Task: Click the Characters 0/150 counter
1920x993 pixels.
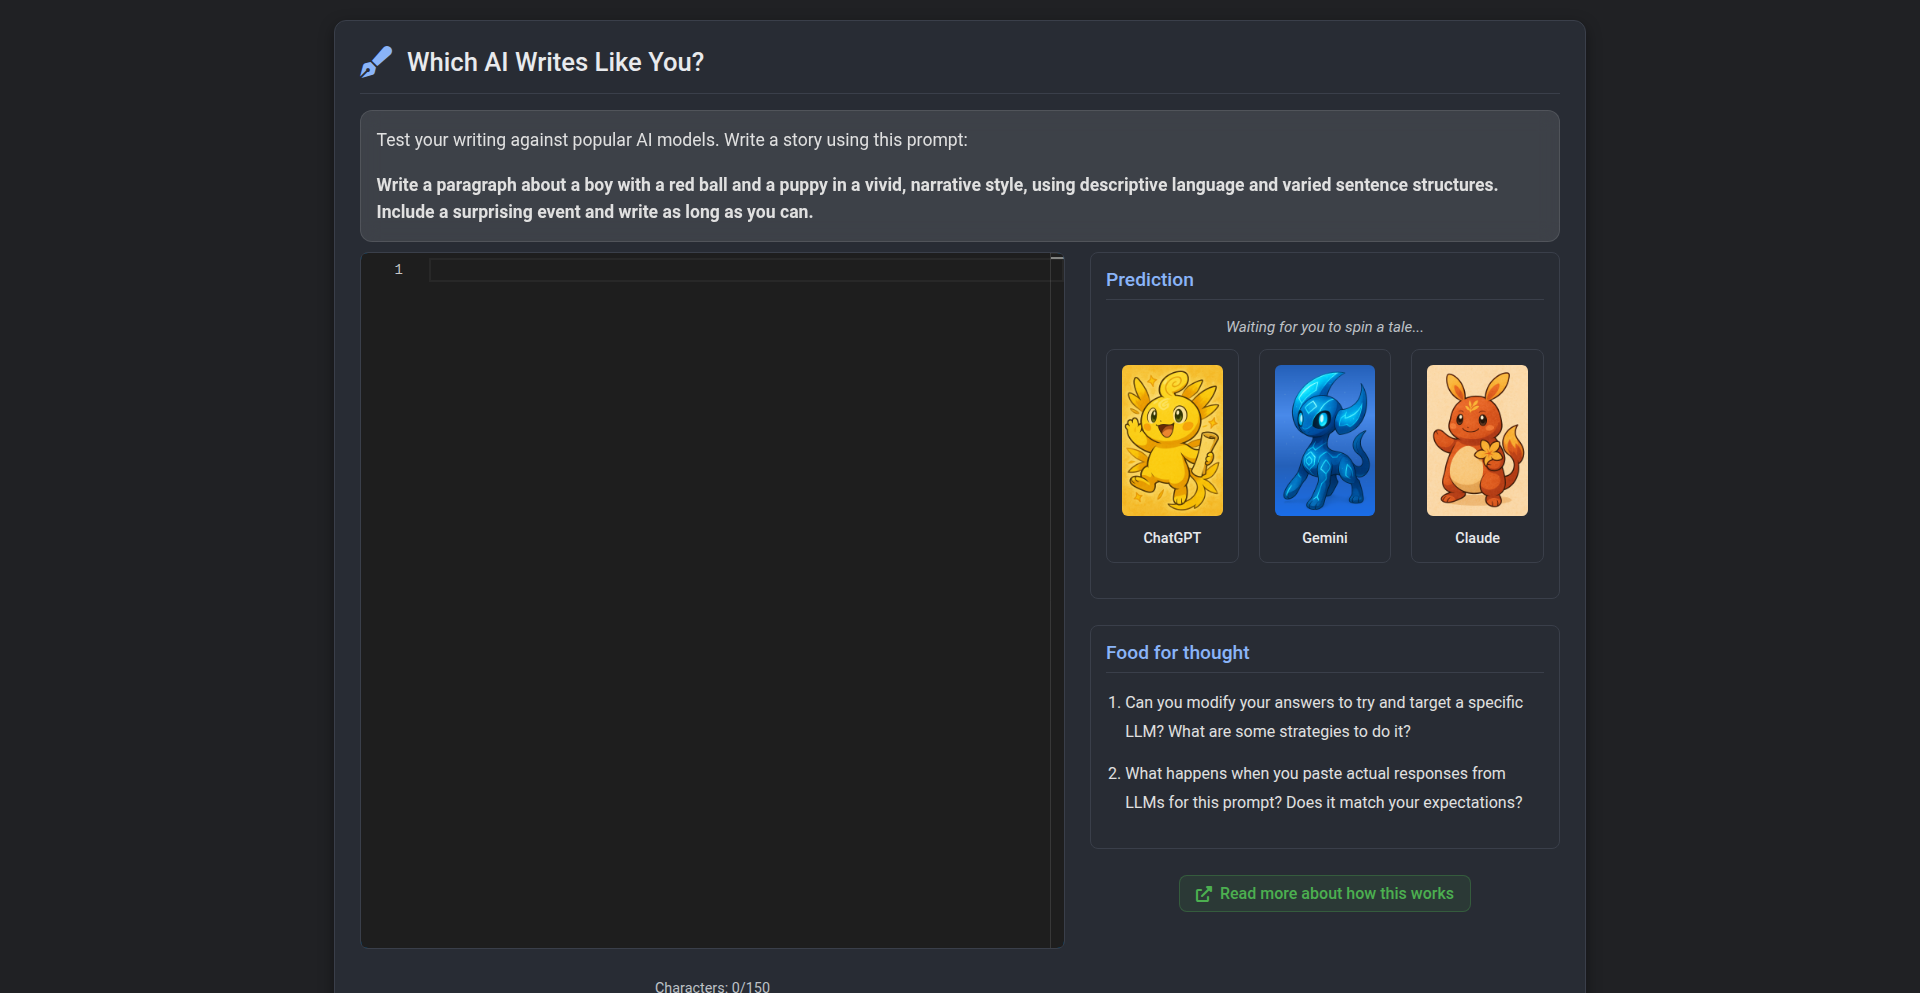Action: (712, 987)
